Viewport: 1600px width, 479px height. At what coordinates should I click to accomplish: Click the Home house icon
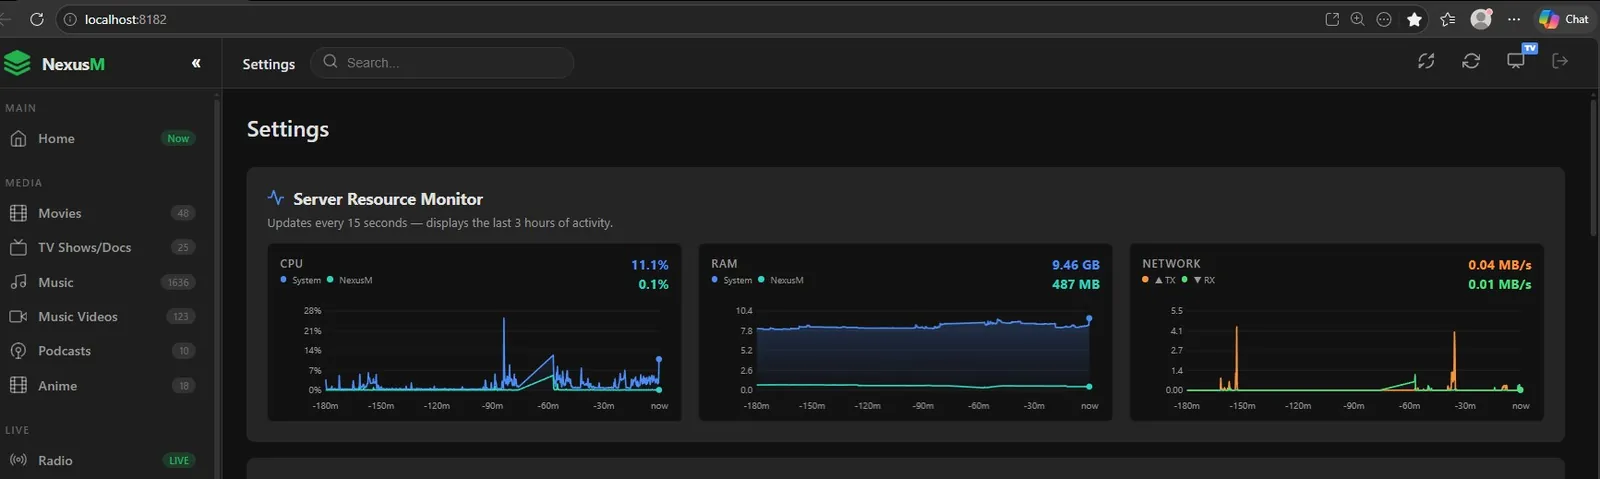coord(18,139)
